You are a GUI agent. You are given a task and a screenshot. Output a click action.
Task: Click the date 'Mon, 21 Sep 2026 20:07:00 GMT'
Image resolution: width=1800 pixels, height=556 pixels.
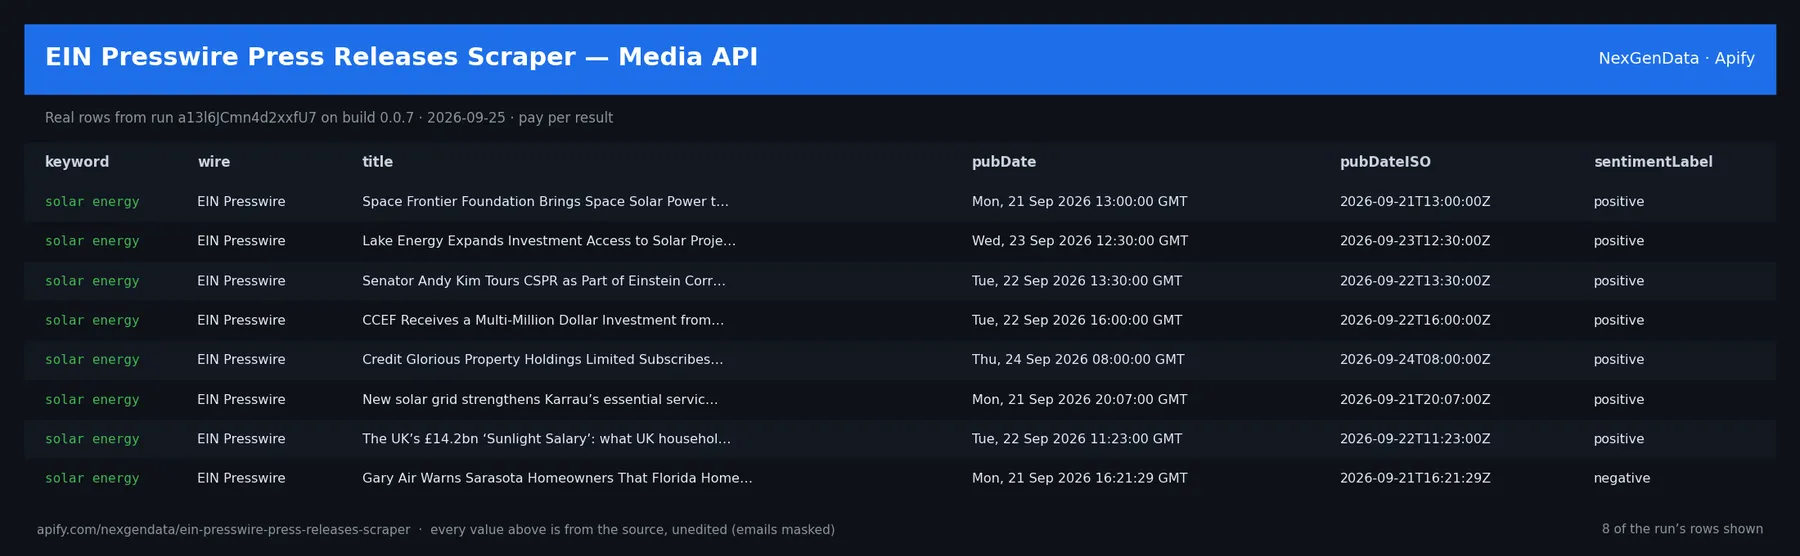pyautogui.click(x=1079, y=399)
